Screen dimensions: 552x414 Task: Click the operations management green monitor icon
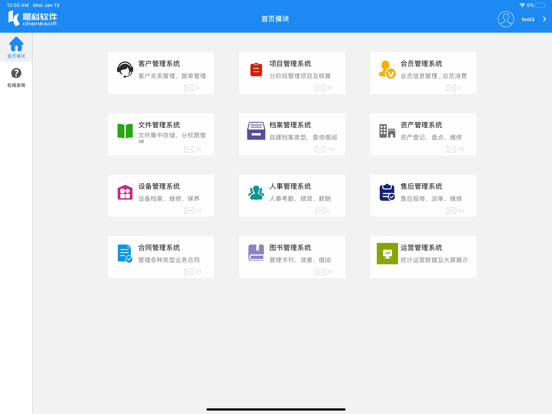(x=387, y=253)
